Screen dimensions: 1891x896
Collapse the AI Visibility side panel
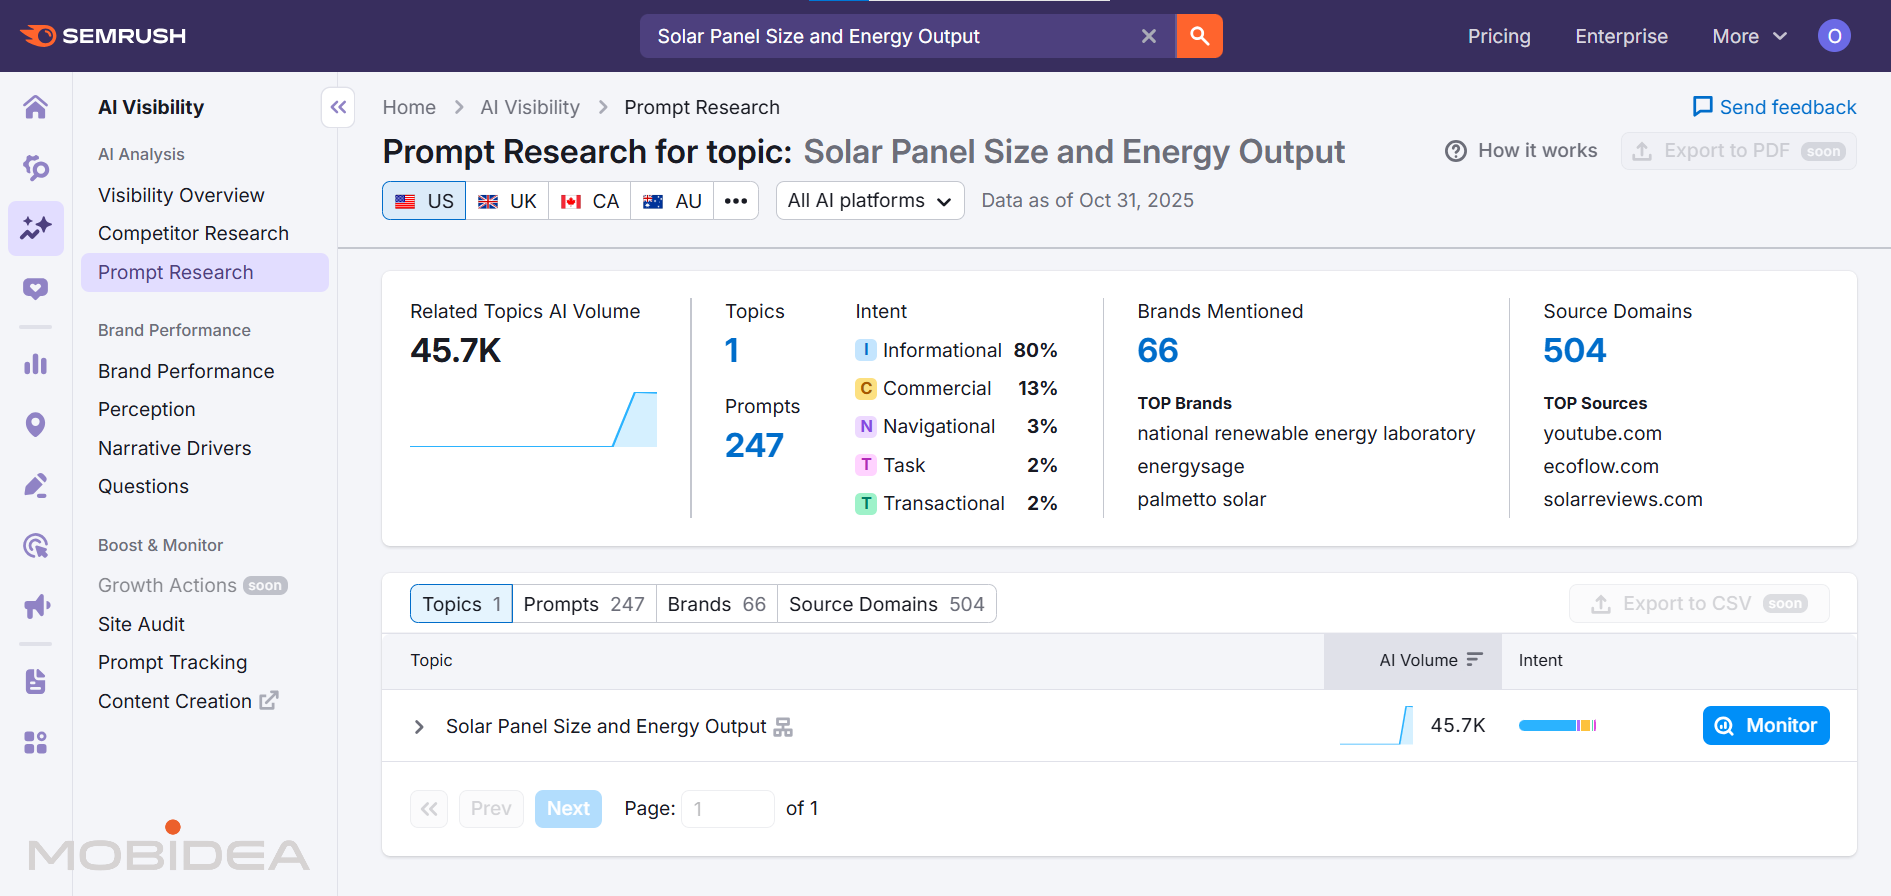click(x=338, y=107)
